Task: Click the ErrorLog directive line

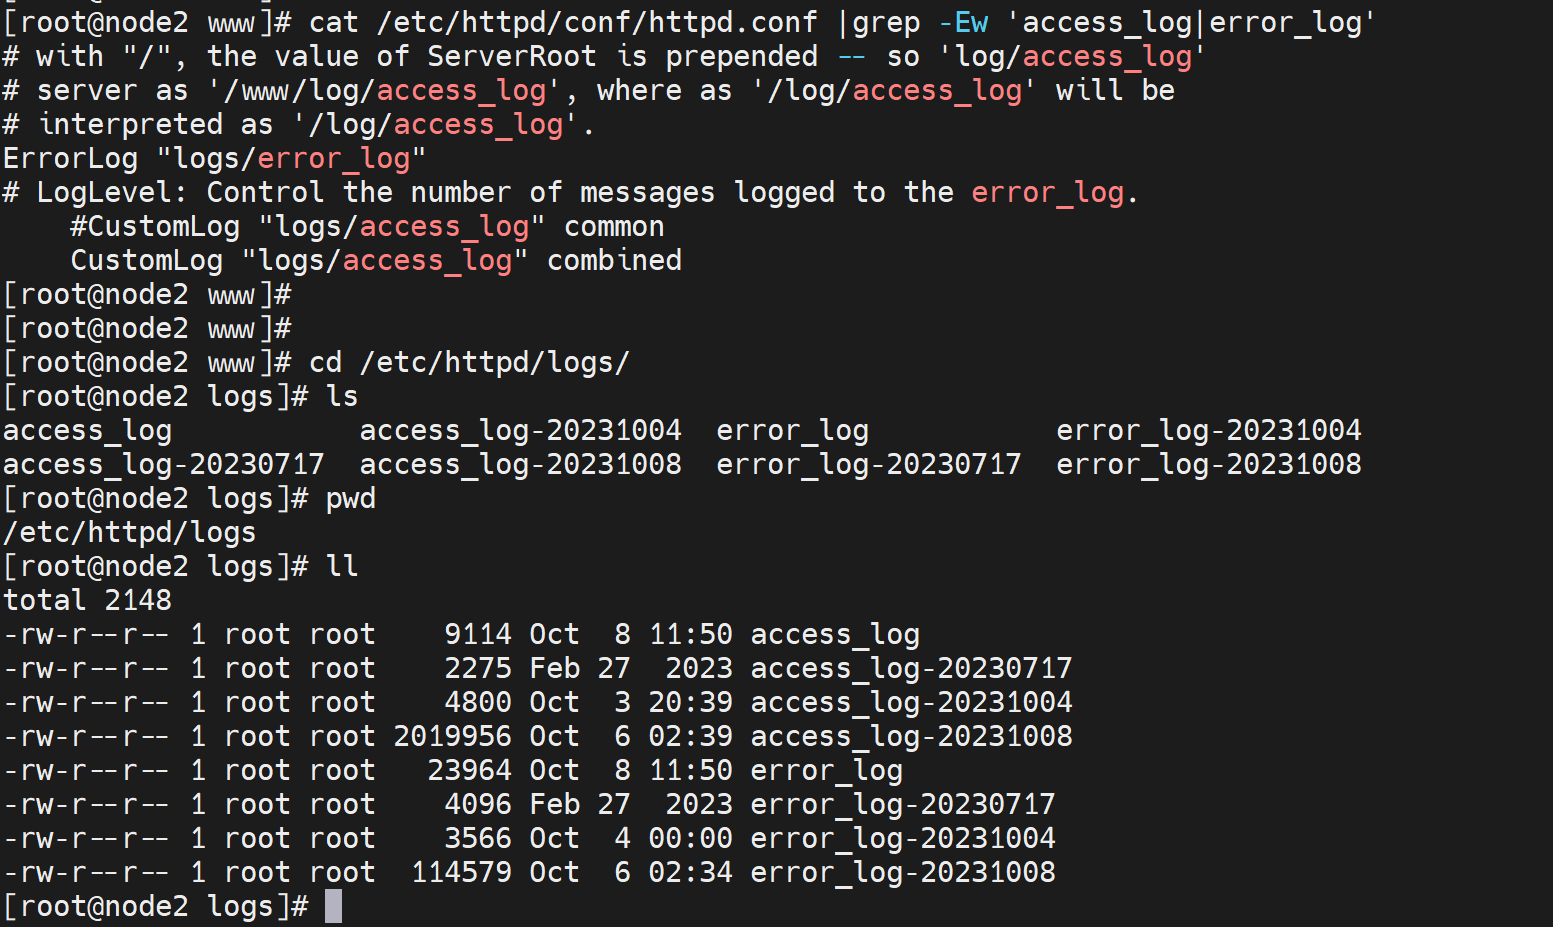Action: click(x=214, y=158)
